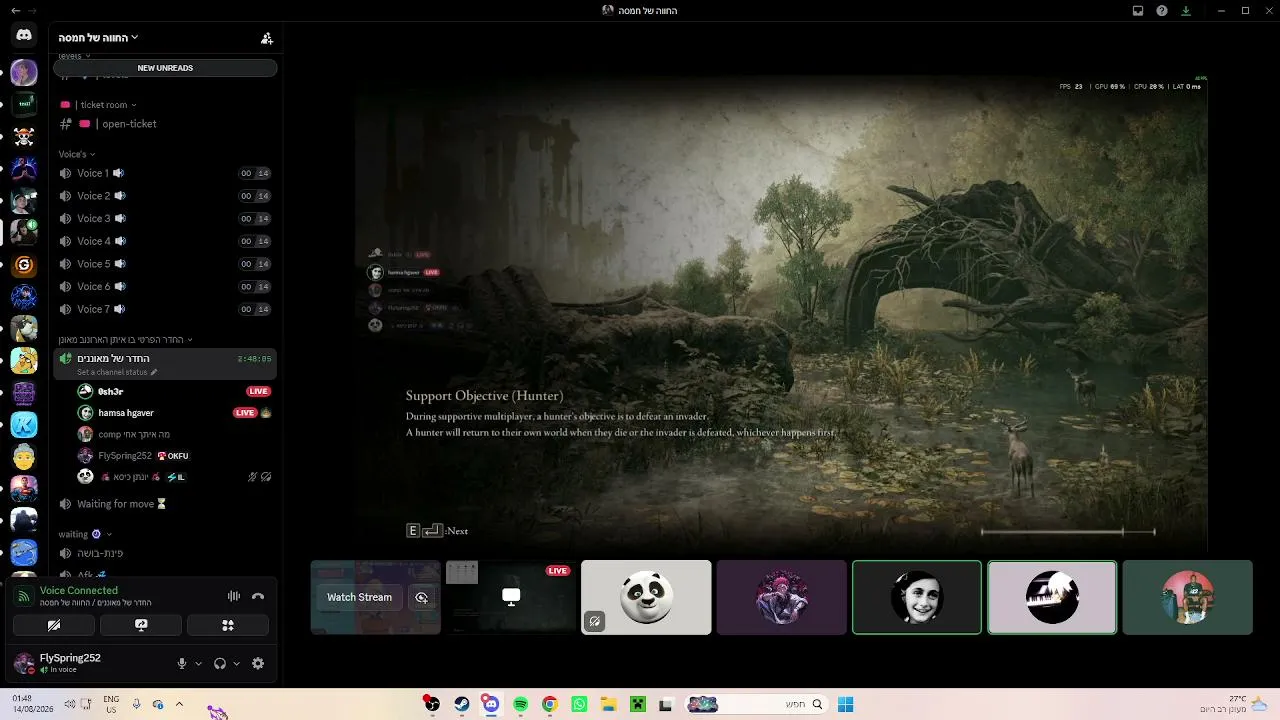Screen dimensions: 1280x720
Task: Open Discord user settings gear
Action: 258,663
